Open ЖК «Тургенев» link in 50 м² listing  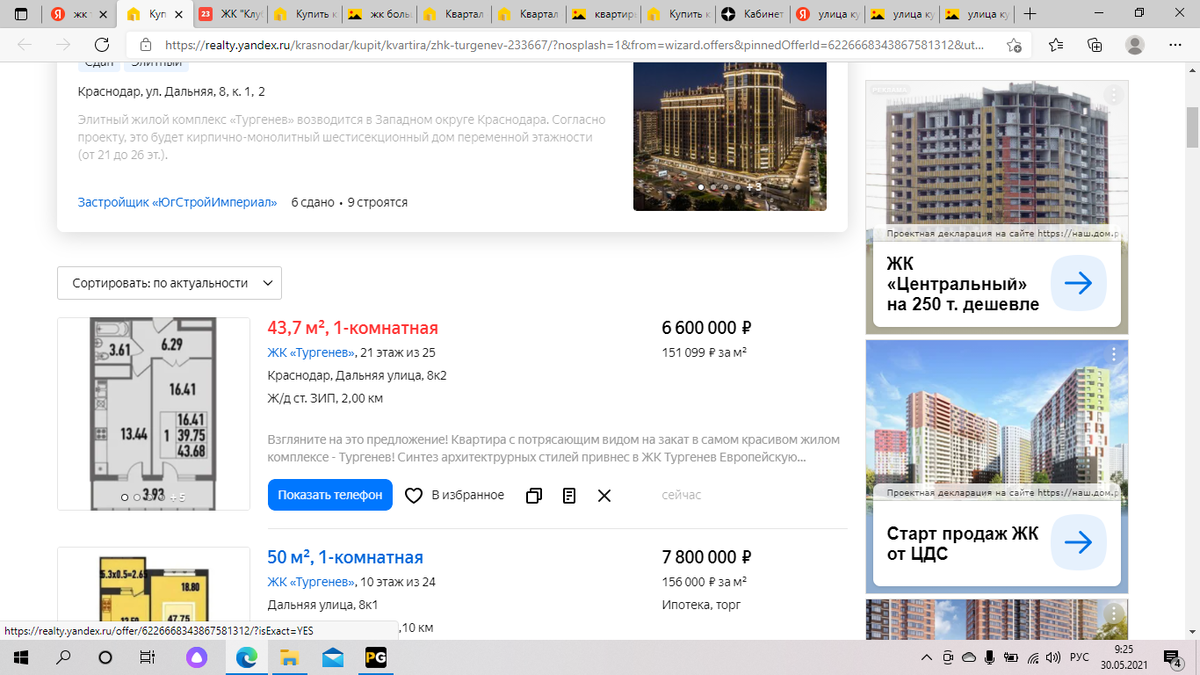[x=311, y=581]
